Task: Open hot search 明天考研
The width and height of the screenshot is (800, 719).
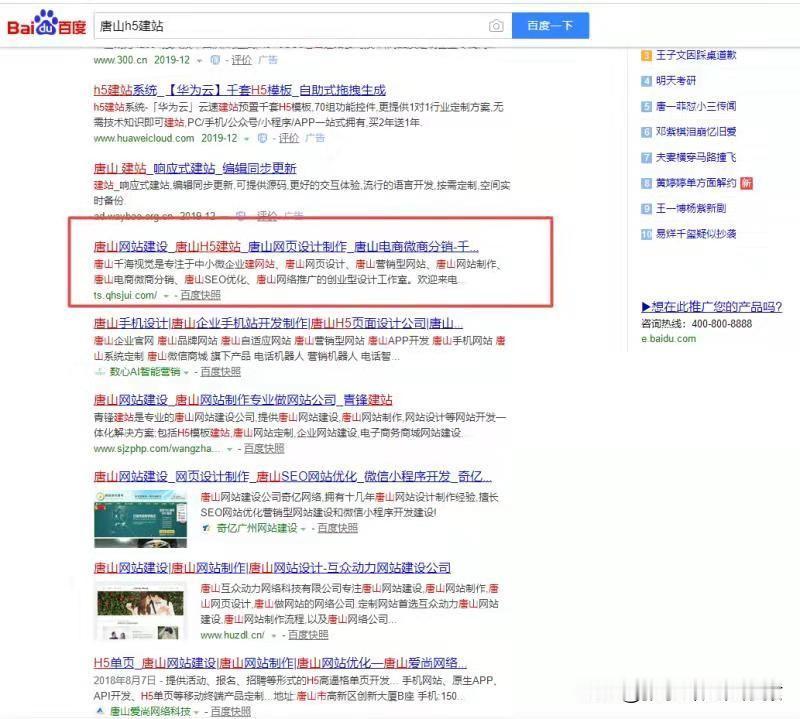Action: (676, 80)
